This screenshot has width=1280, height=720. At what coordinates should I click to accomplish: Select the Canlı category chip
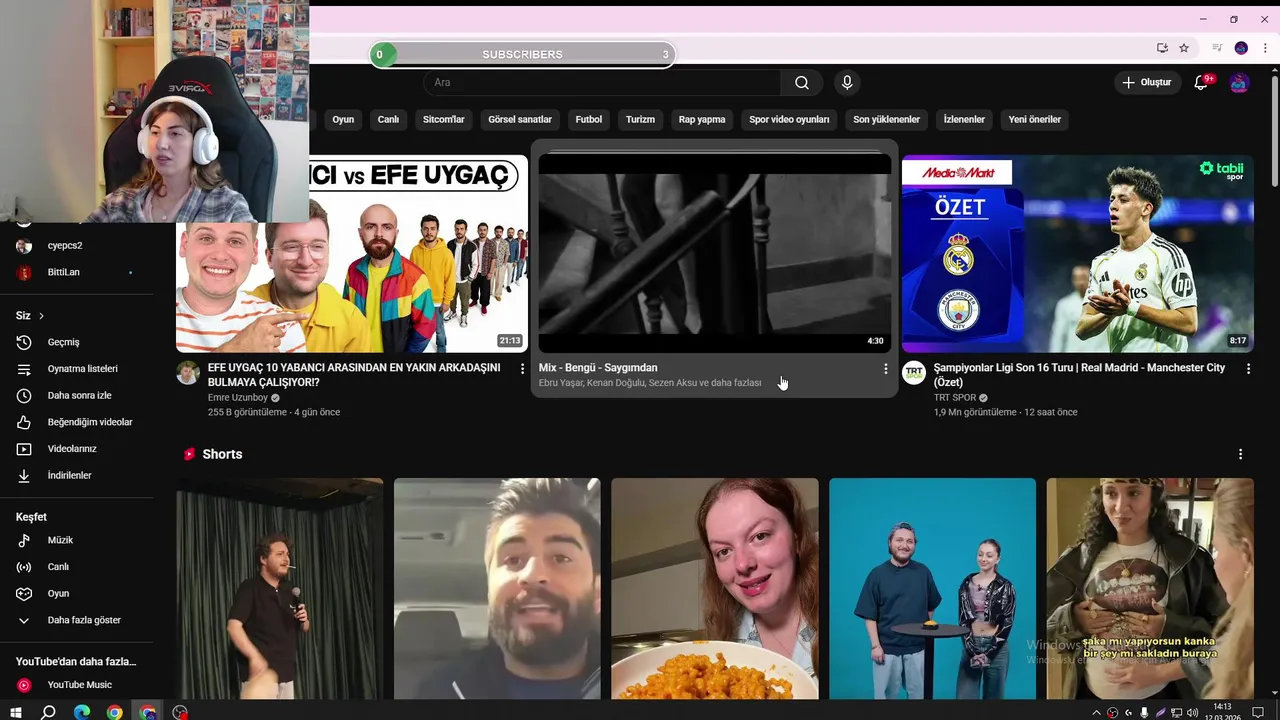tap(388, 119)
